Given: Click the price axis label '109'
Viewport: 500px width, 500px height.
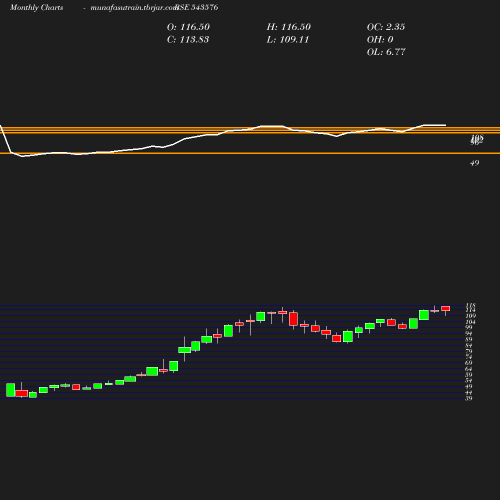Looking at the screenshot, I should pos(470,316).
